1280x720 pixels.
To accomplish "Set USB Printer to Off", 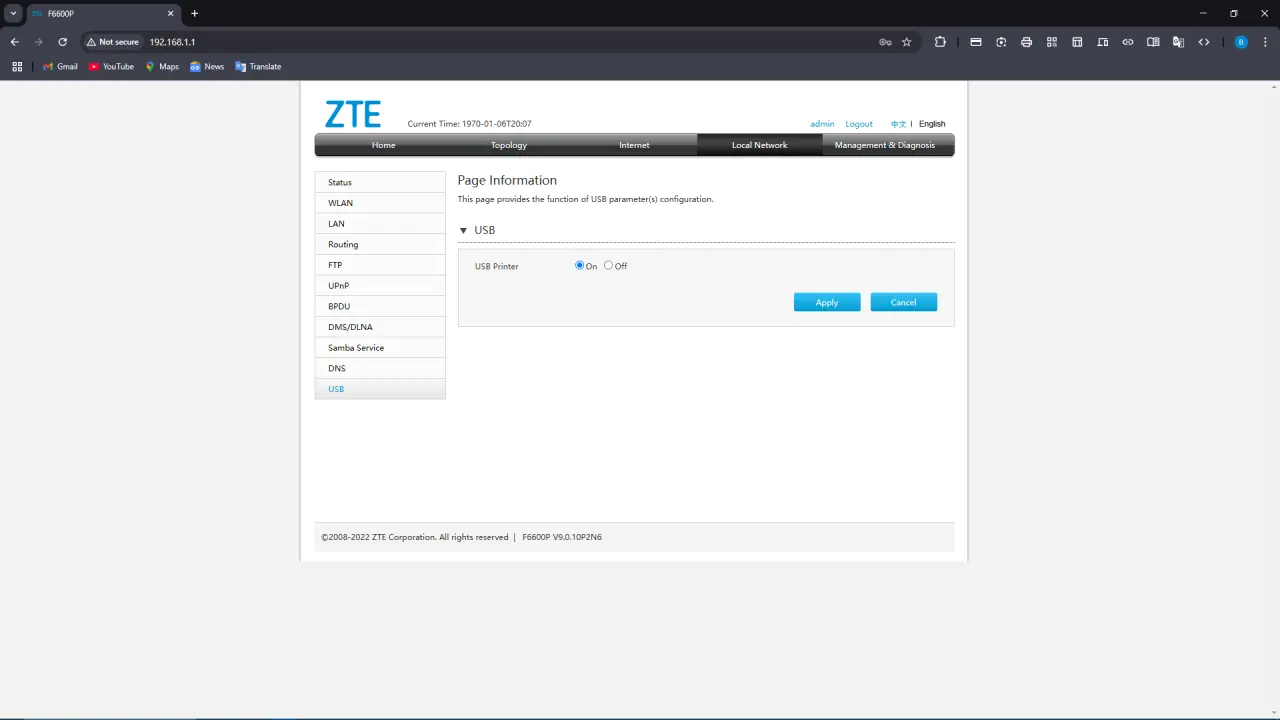I will [608, 265].
